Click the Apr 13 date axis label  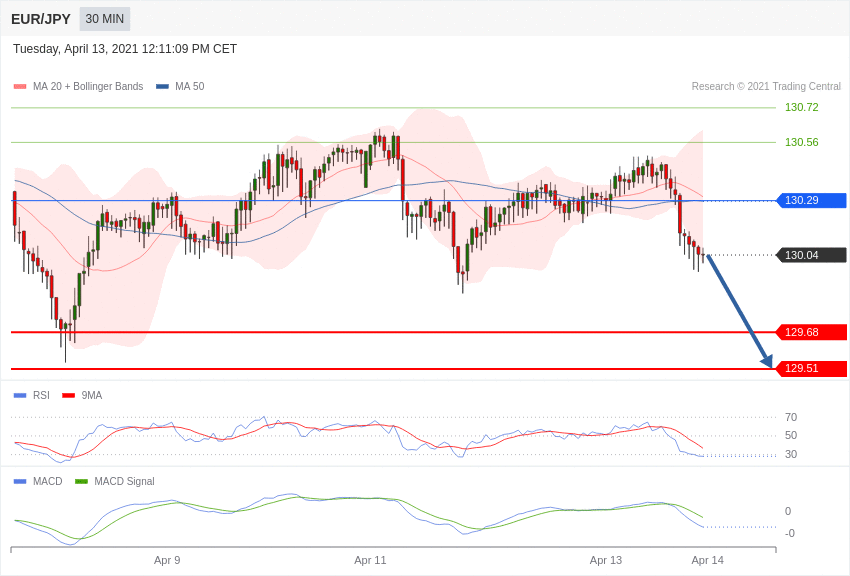point(606,560)
